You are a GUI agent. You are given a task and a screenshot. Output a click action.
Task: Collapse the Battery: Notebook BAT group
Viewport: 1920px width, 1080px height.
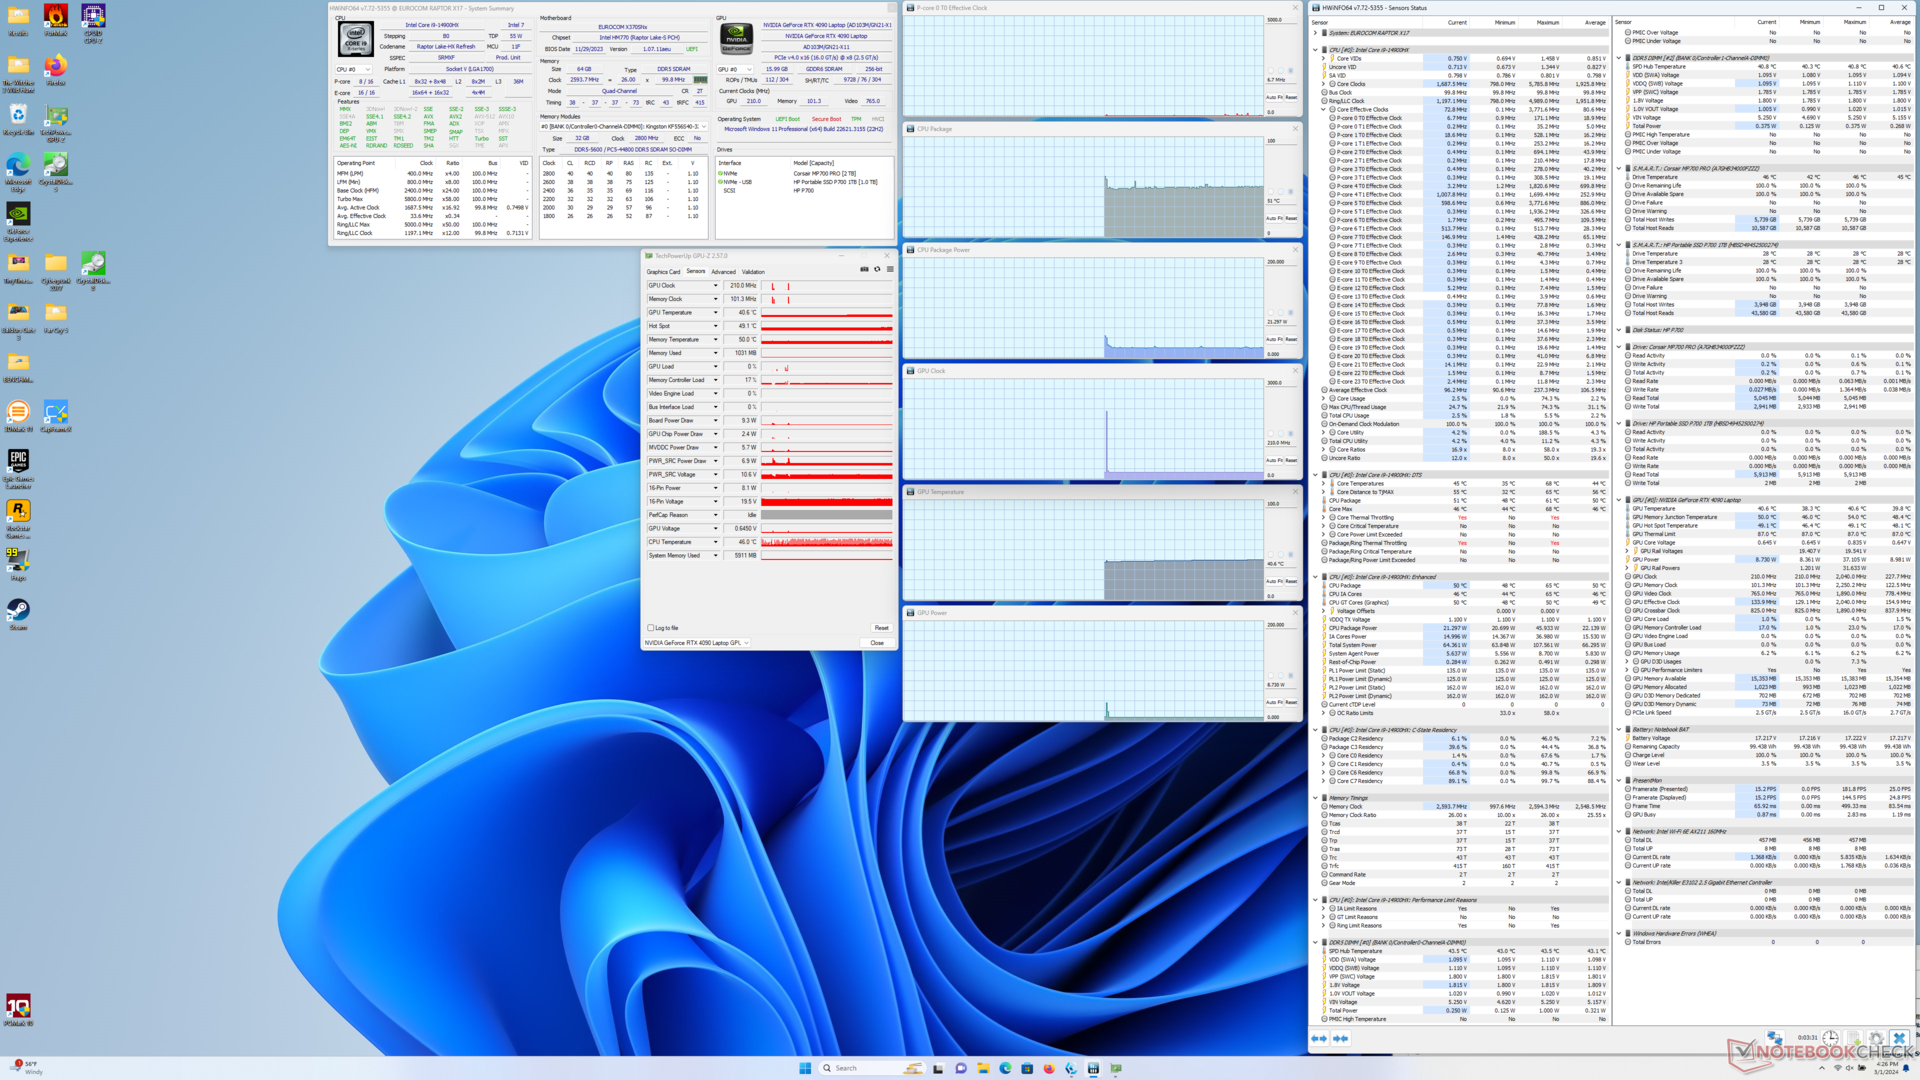pos(1620,729)
